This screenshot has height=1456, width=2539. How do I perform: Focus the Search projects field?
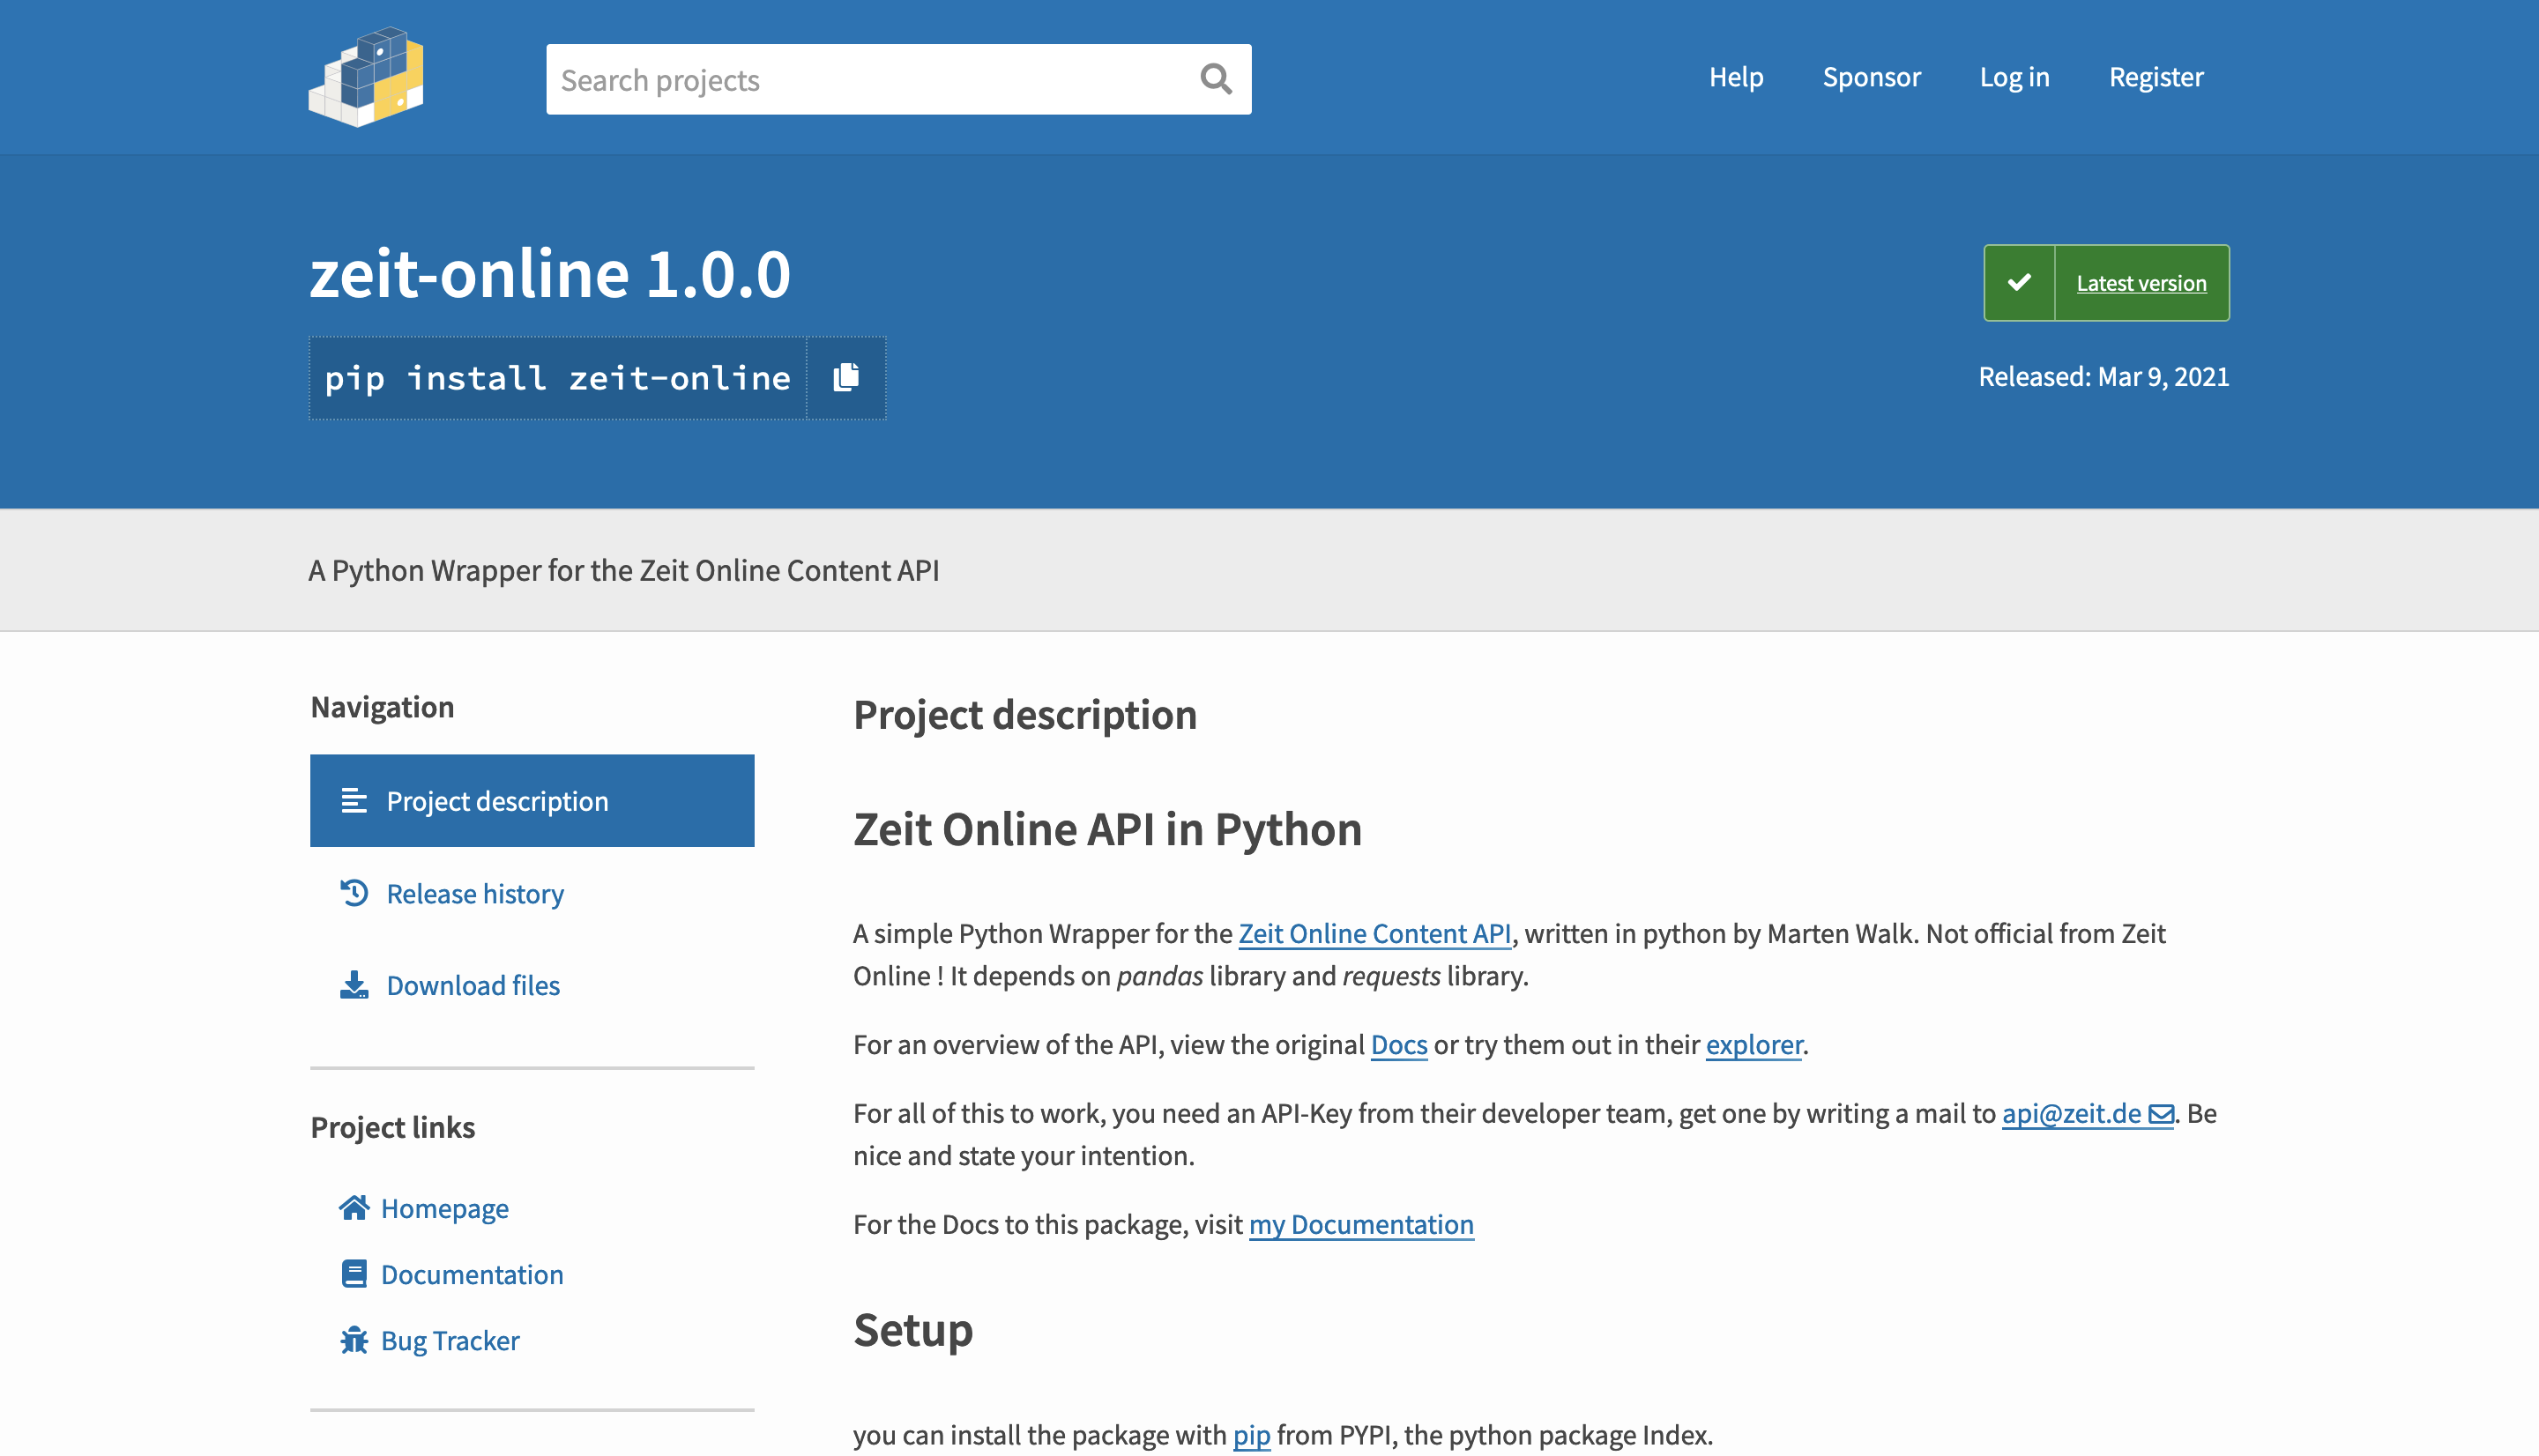[870, 79]
